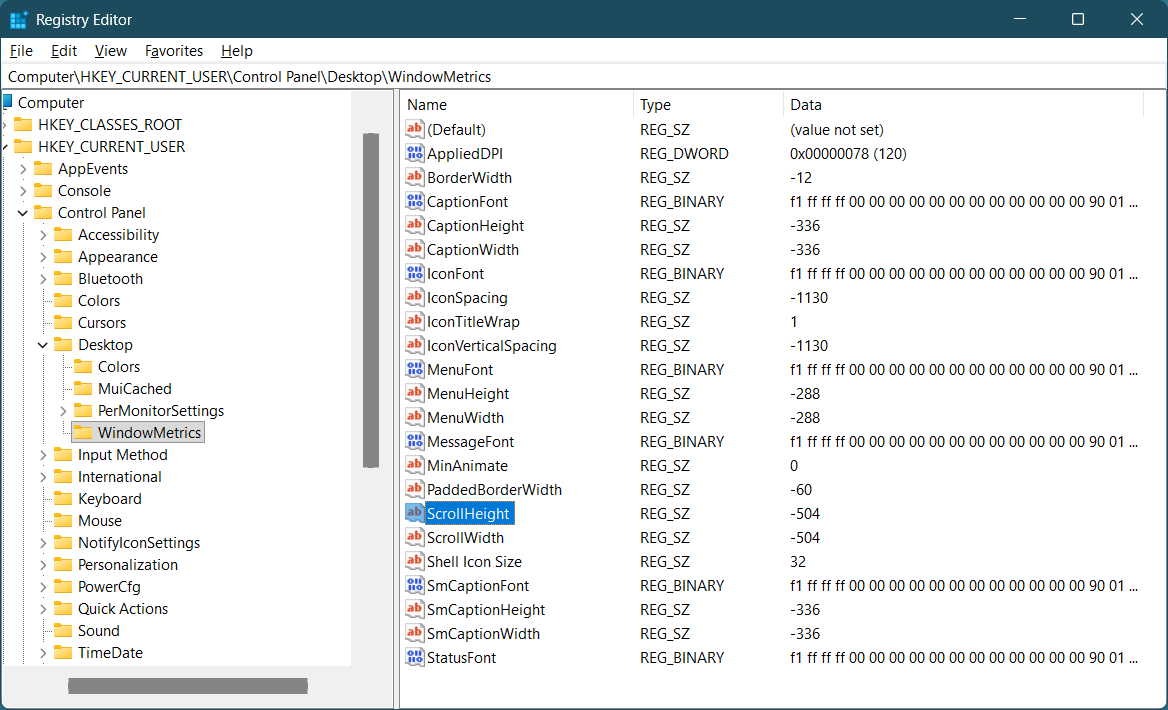Sort values by the Name column header

[x=517, y=105]
